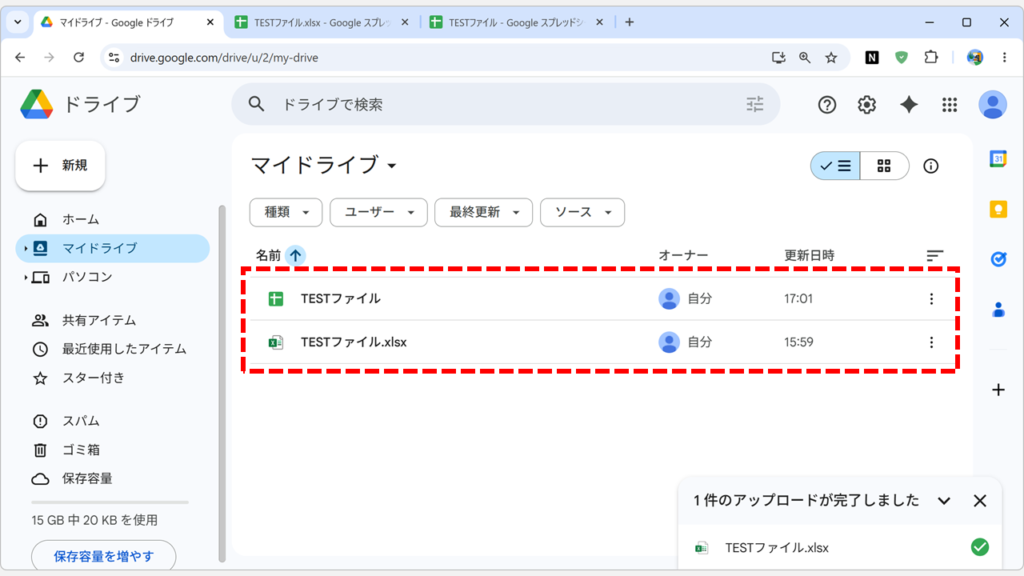Image resolution: width=1024 pixels, height=576 pixels.
Task: Open Google Keep side panel icon
Action: (x=998, y=209)
